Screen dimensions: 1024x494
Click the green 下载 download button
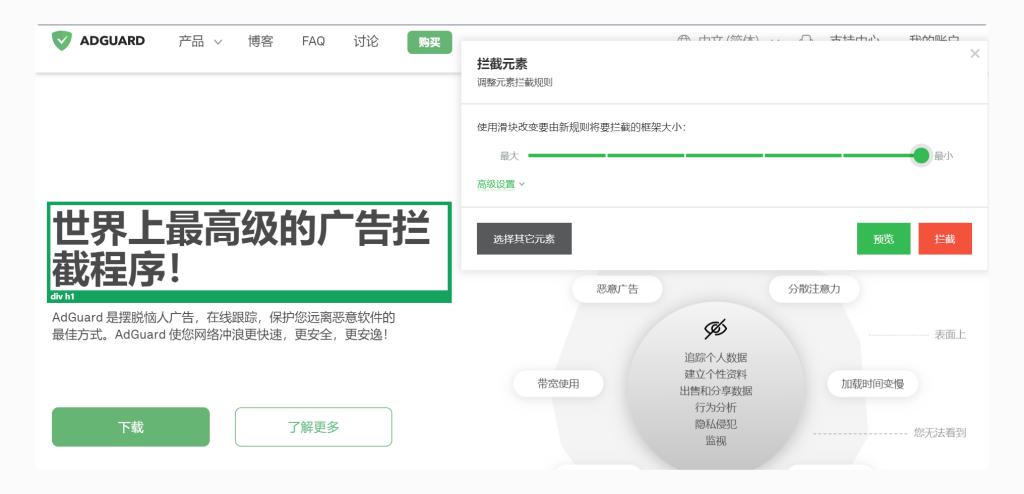[131, 427]
